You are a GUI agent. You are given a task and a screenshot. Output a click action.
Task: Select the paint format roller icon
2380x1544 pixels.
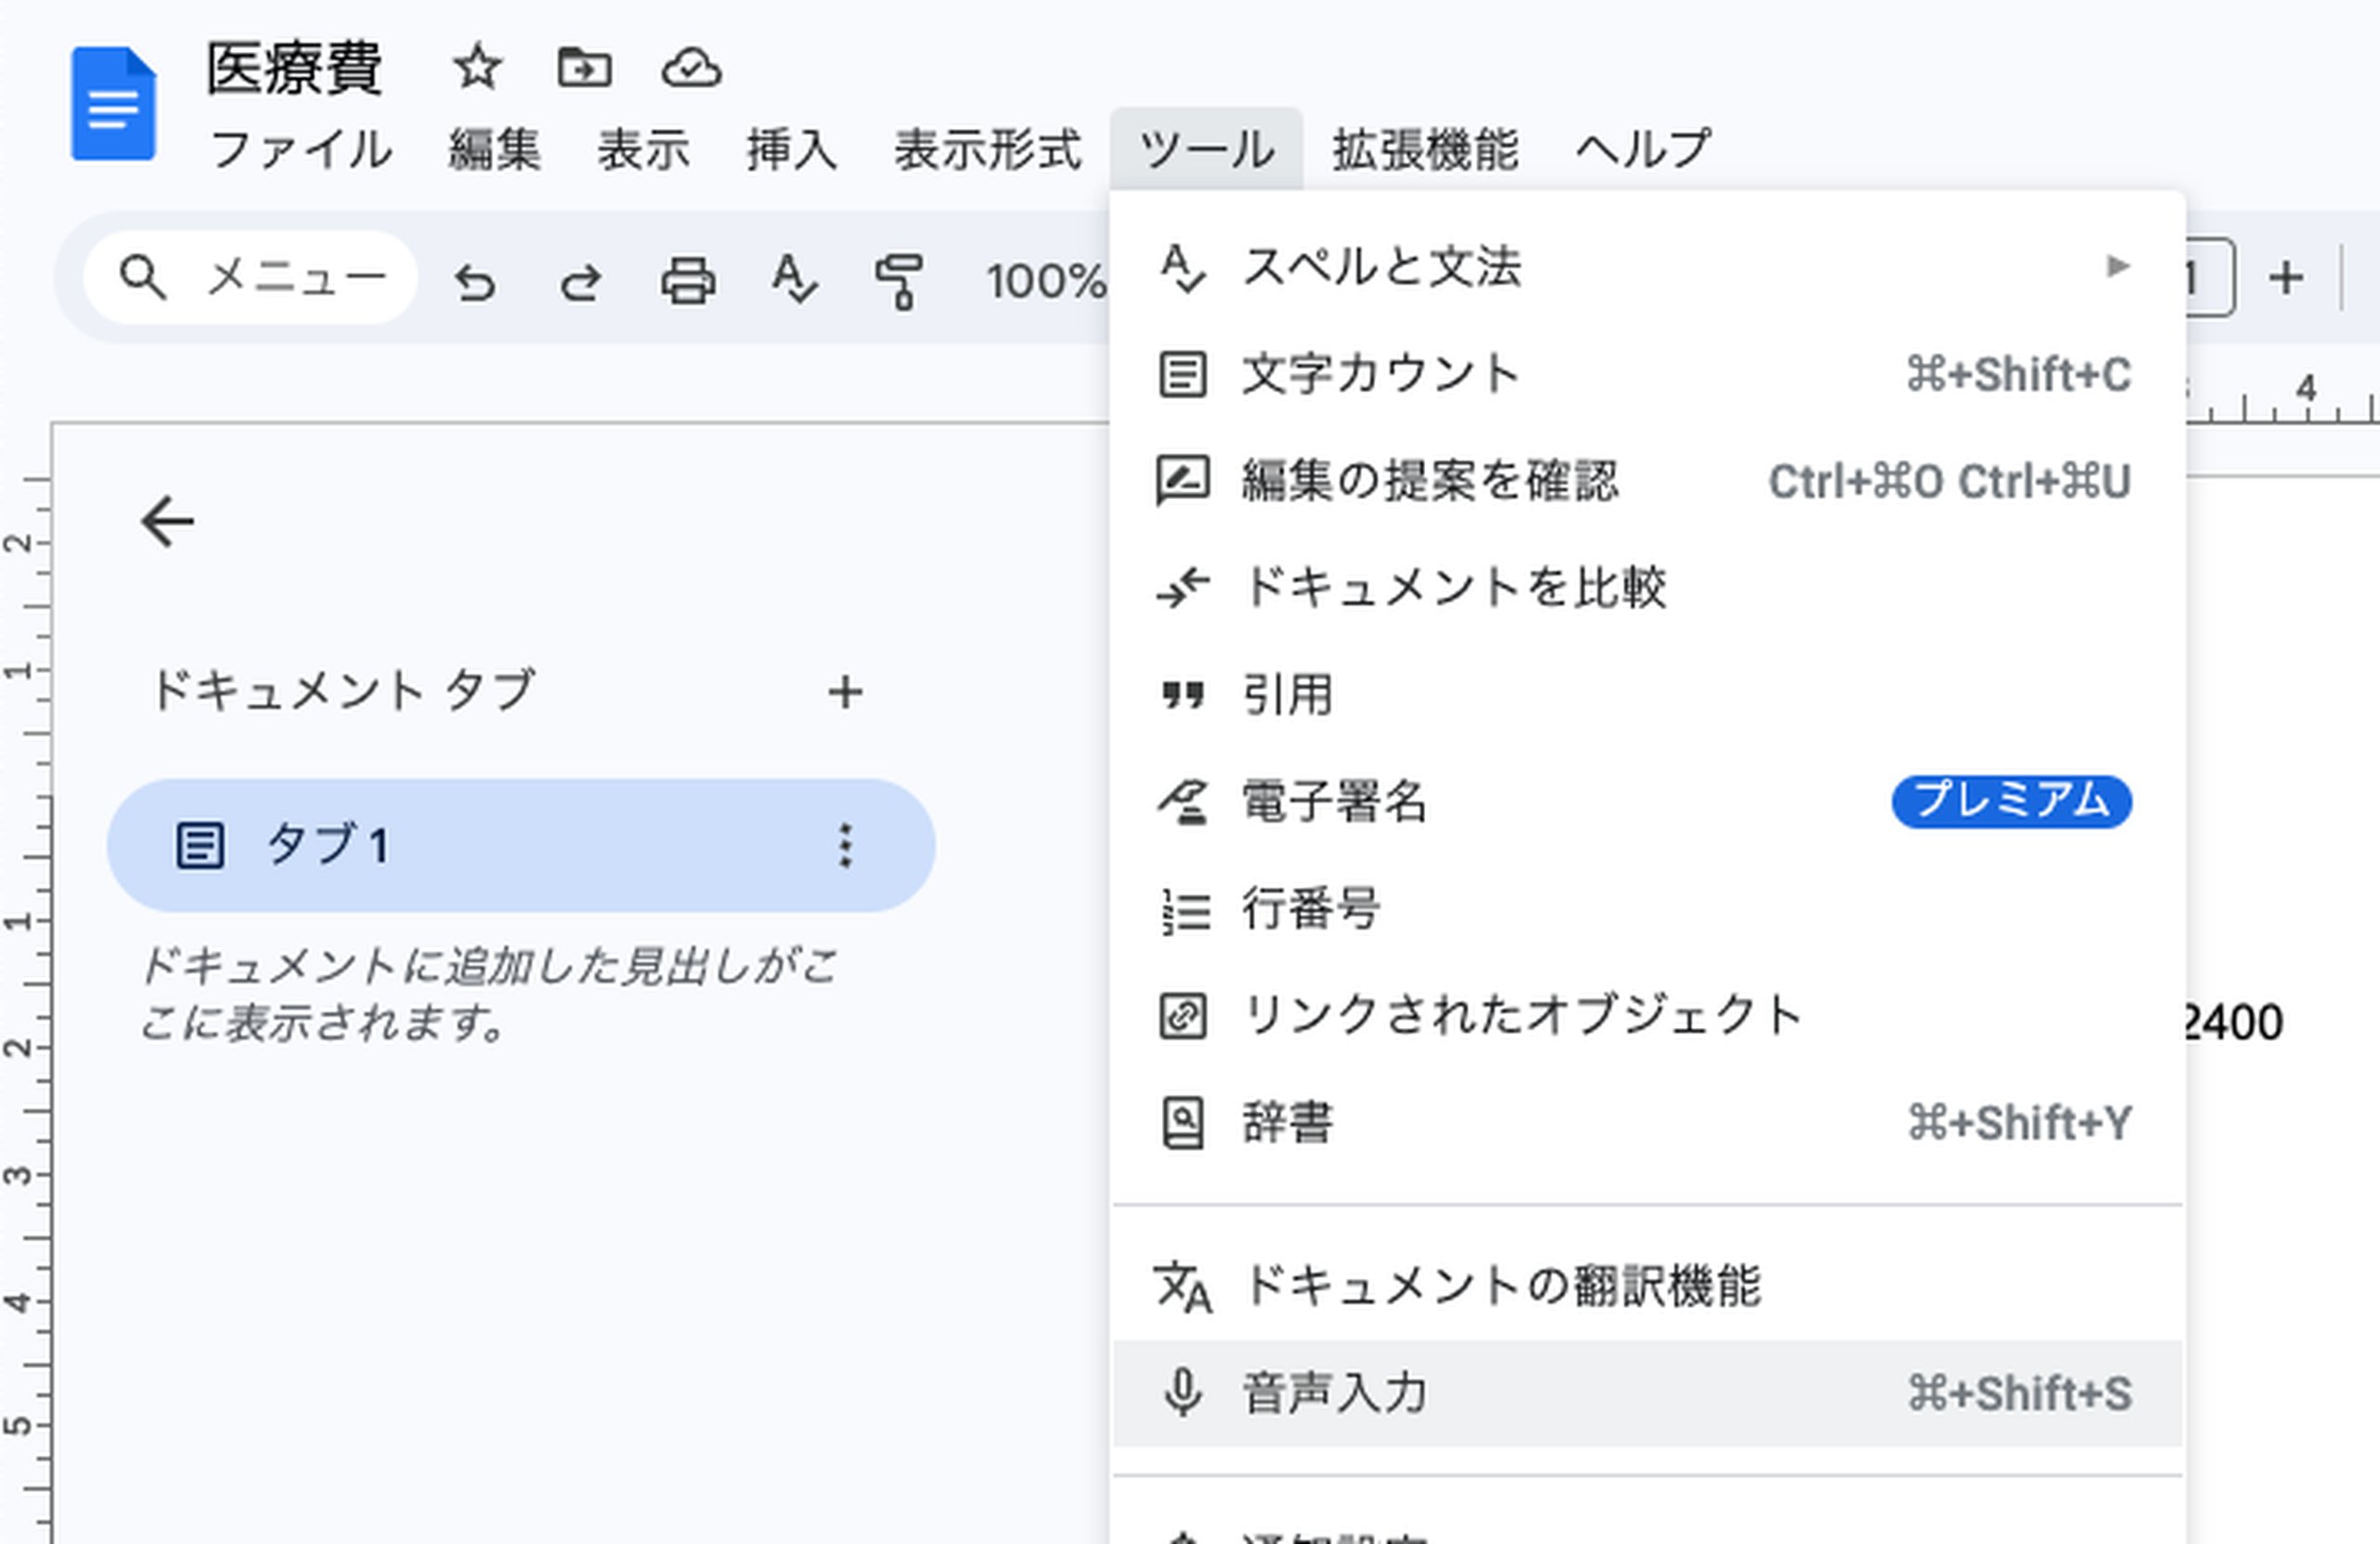click(899, 281)
